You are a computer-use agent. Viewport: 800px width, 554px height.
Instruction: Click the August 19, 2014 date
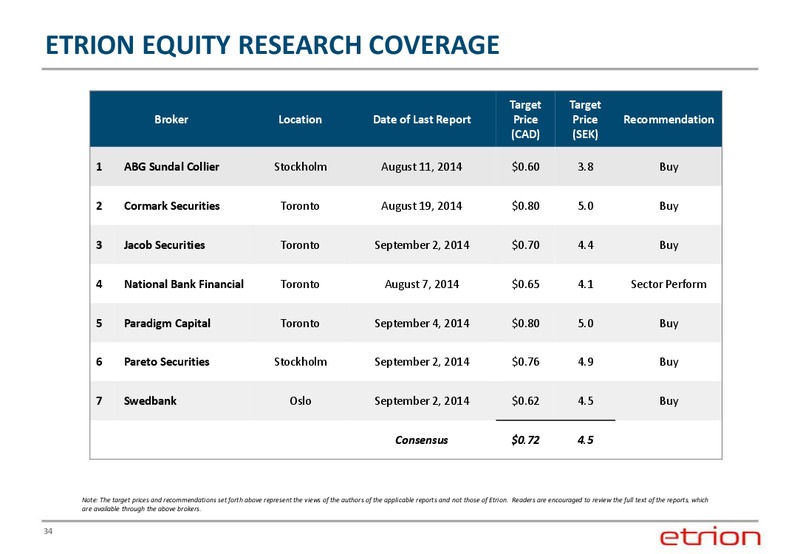pos(421,206)
